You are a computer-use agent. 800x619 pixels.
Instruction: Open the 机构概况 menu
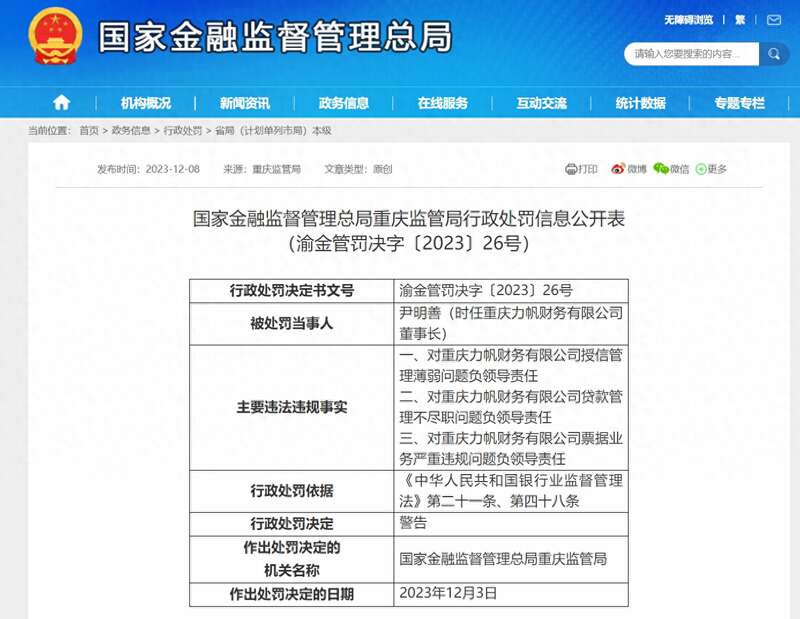(x=145, y=103)
